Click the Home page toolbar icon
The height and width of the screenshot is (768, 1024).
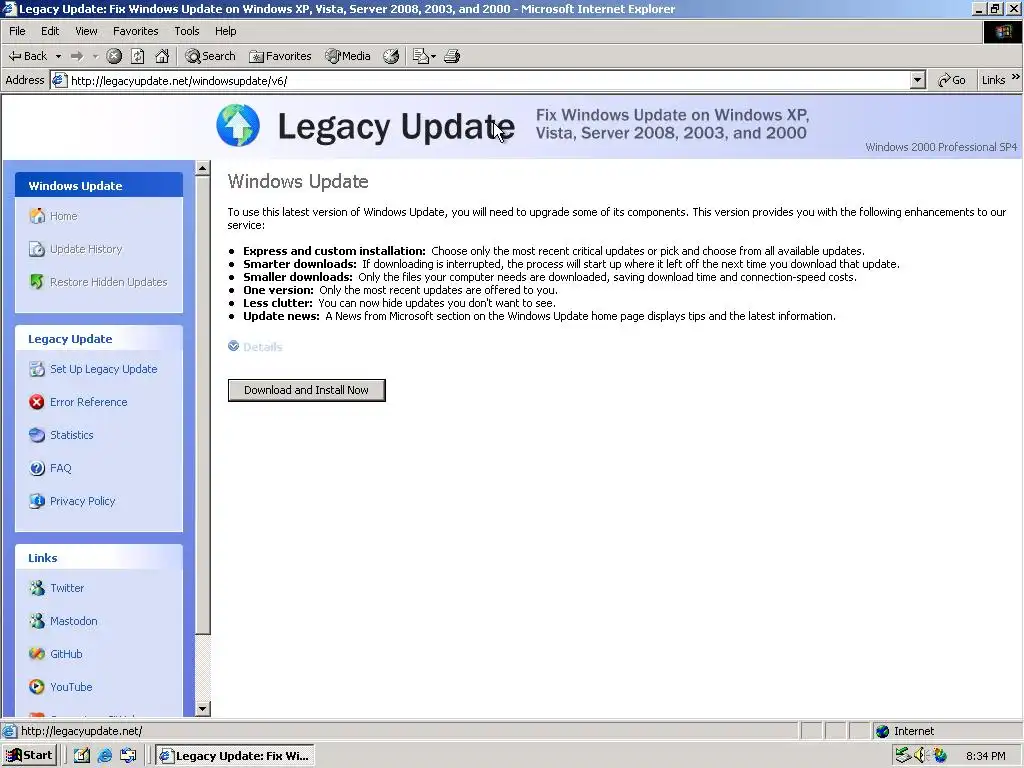pos(162,56)
